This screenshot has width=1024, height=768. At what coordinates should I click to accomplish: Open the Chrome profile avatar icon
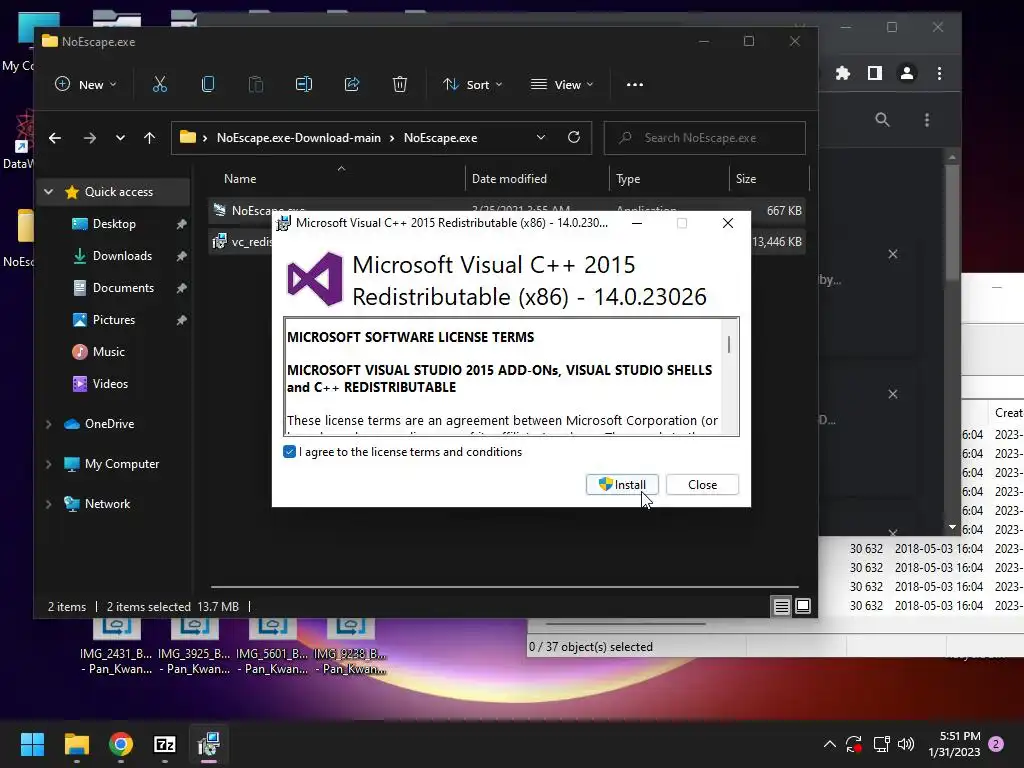[x=906, y=73]
